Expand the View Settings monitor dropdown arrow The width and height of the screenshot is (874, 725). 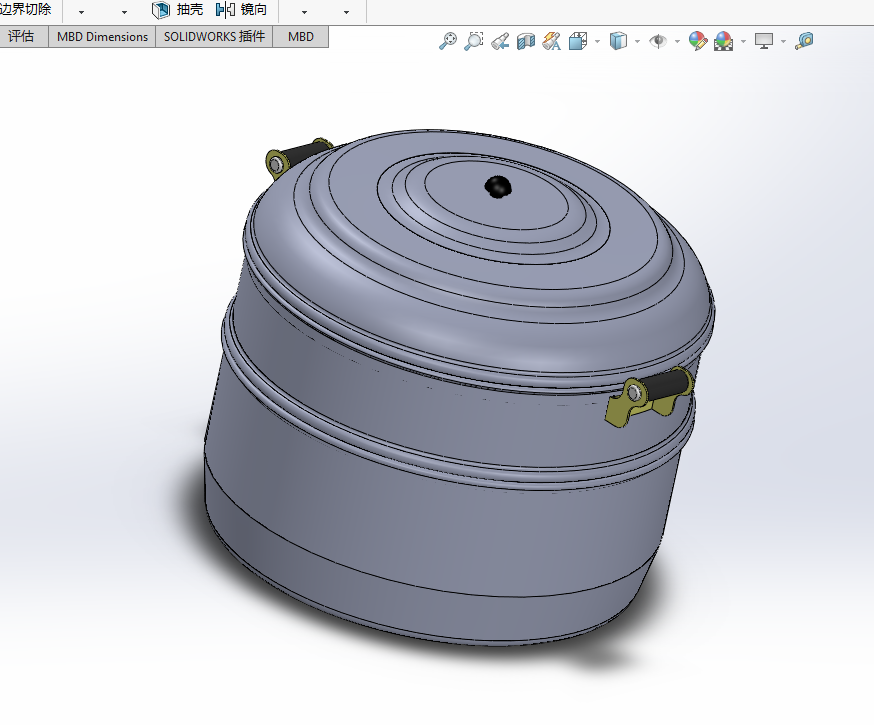point(783,42)
